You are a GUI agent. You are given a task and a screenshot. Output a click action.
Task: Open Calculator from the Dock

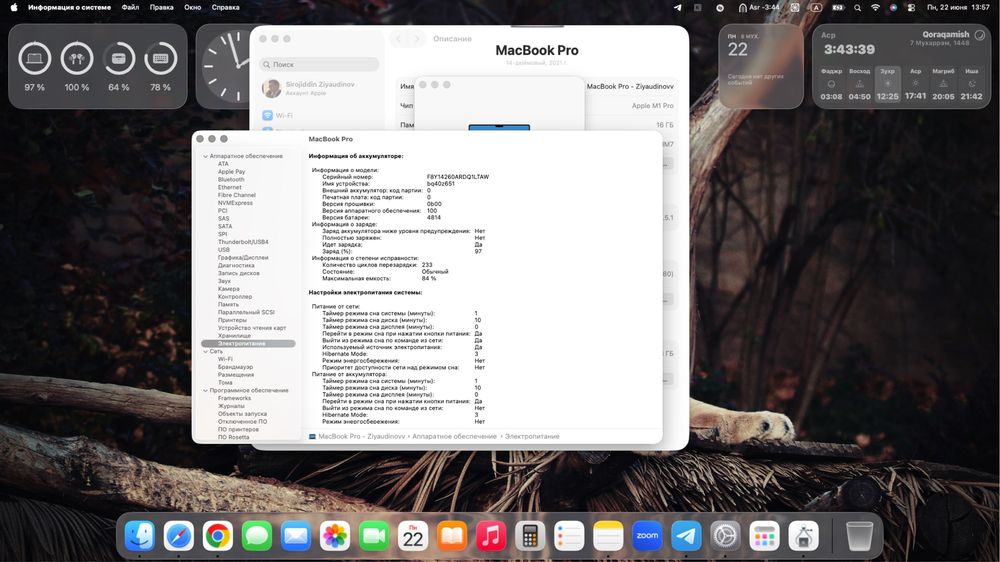[530, 536]
